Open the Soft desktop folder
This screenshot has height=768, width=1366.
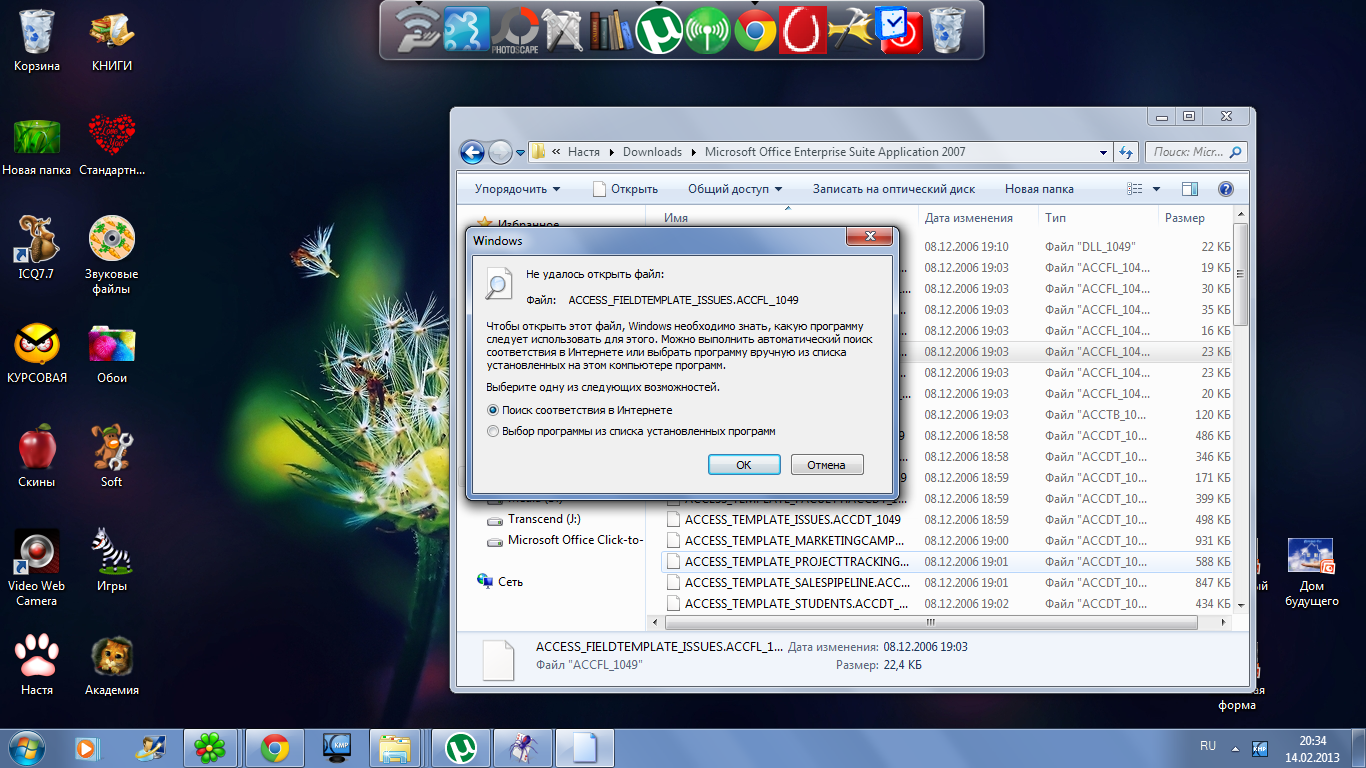pyautogui.click(x=112, y=457)
